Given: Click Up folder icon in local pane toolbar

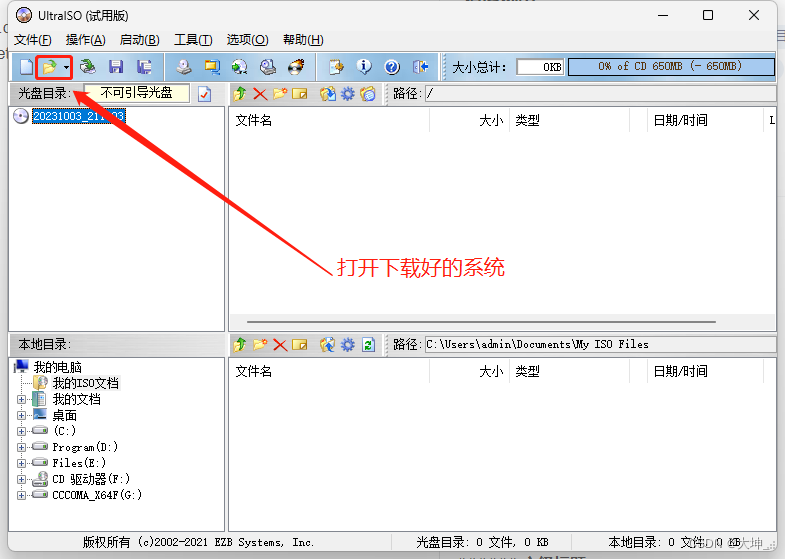Looking at the screenshot, I should tap(240, 344).
